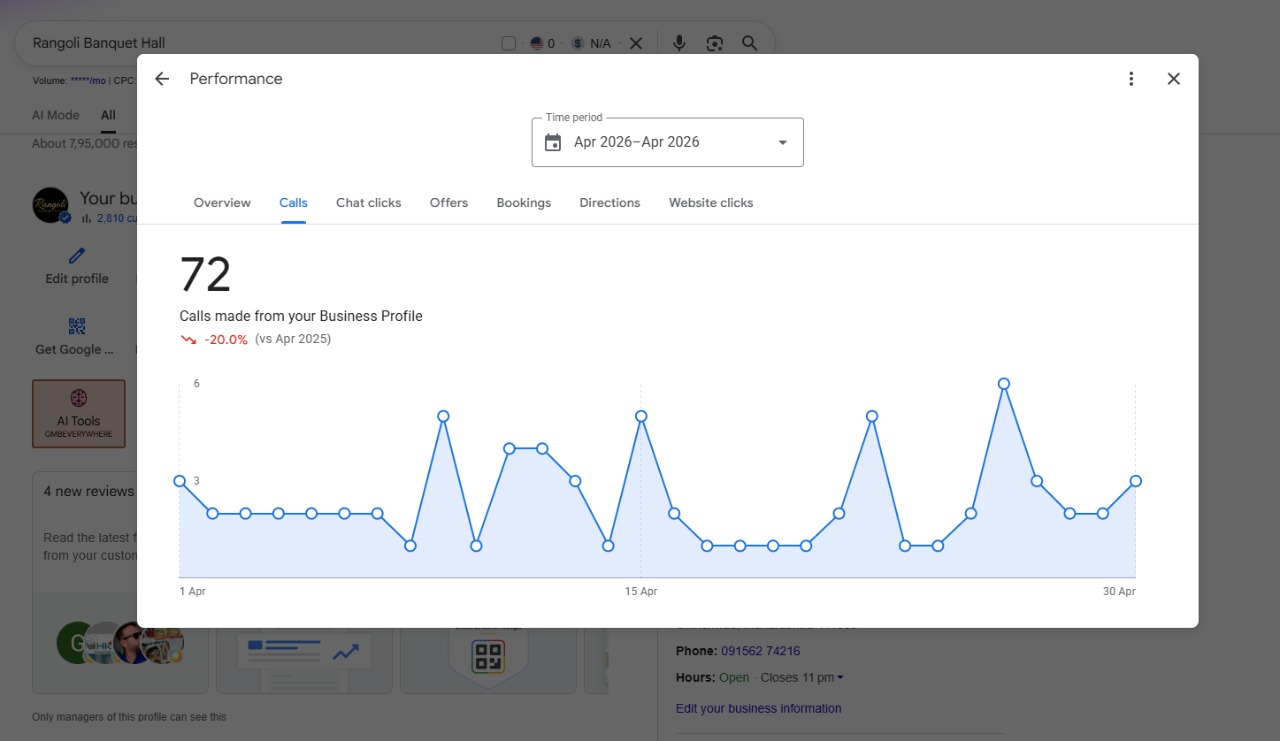Expand the Time period dropdown arrow
This screenshot has width=1280, height=741.
[x=783, y=142]
